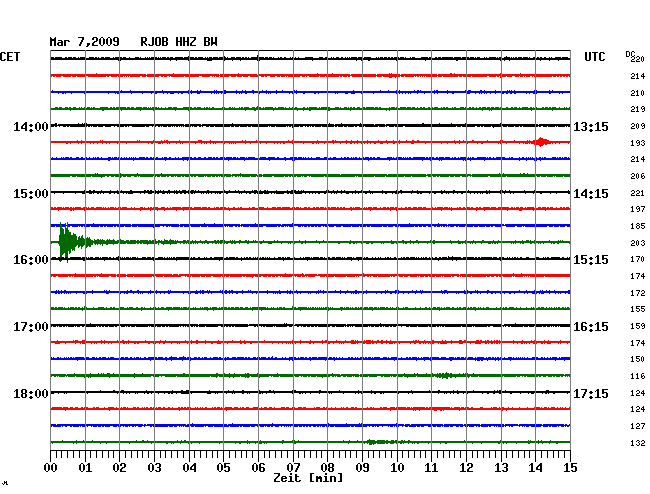Image resolution: width=650 pixels, height=494 pixels.
Task: Click the 10 minute axis label
Action: (397, 468)
